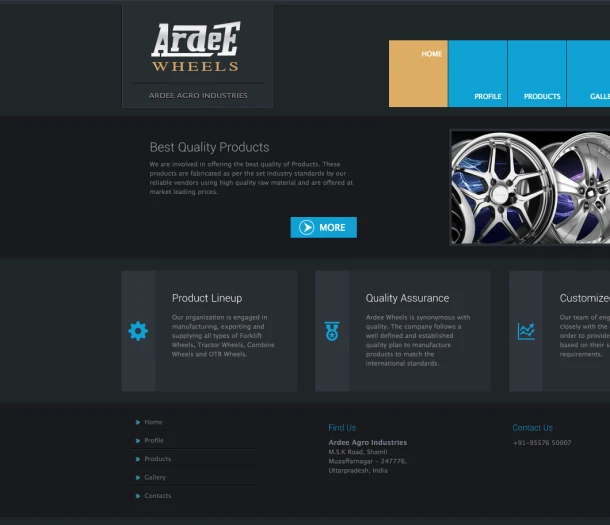
Task: Click the line chart icon
Action: [x=526, y=331]
